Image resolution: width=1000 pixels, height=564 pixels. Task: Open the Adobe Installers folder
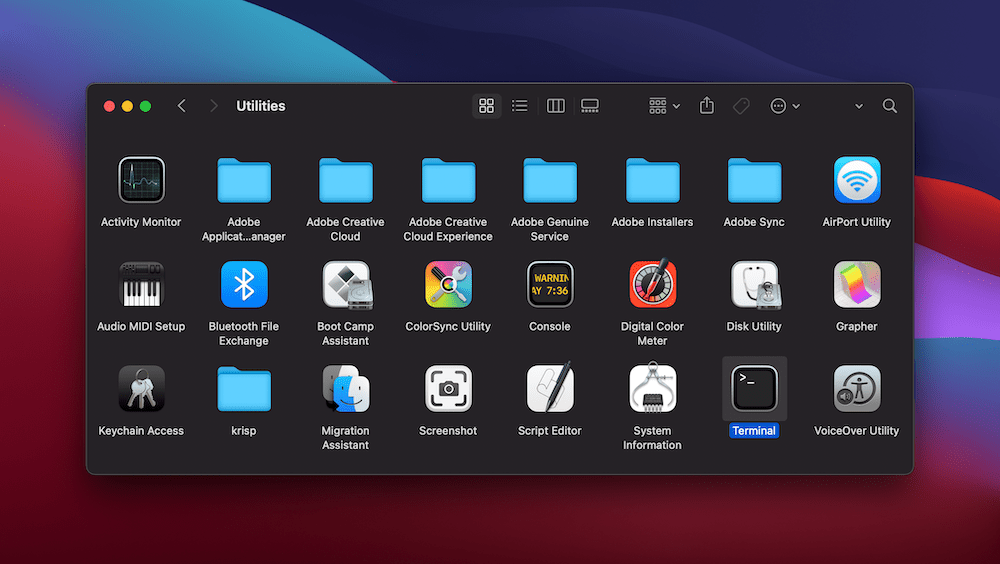pos(652,181)
